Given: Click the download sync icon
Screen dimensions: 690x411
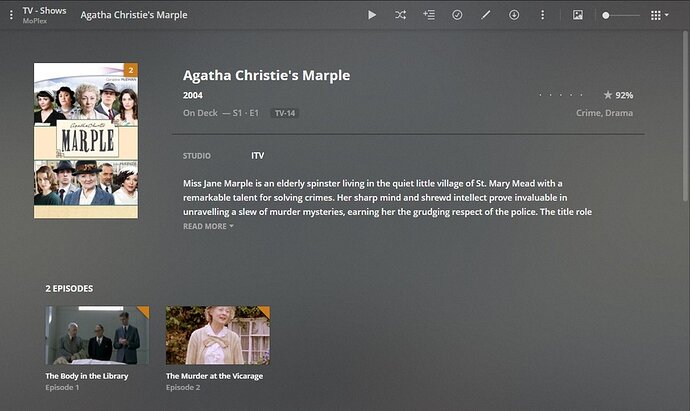Looking at the screenshot, I should coord(514,15).
